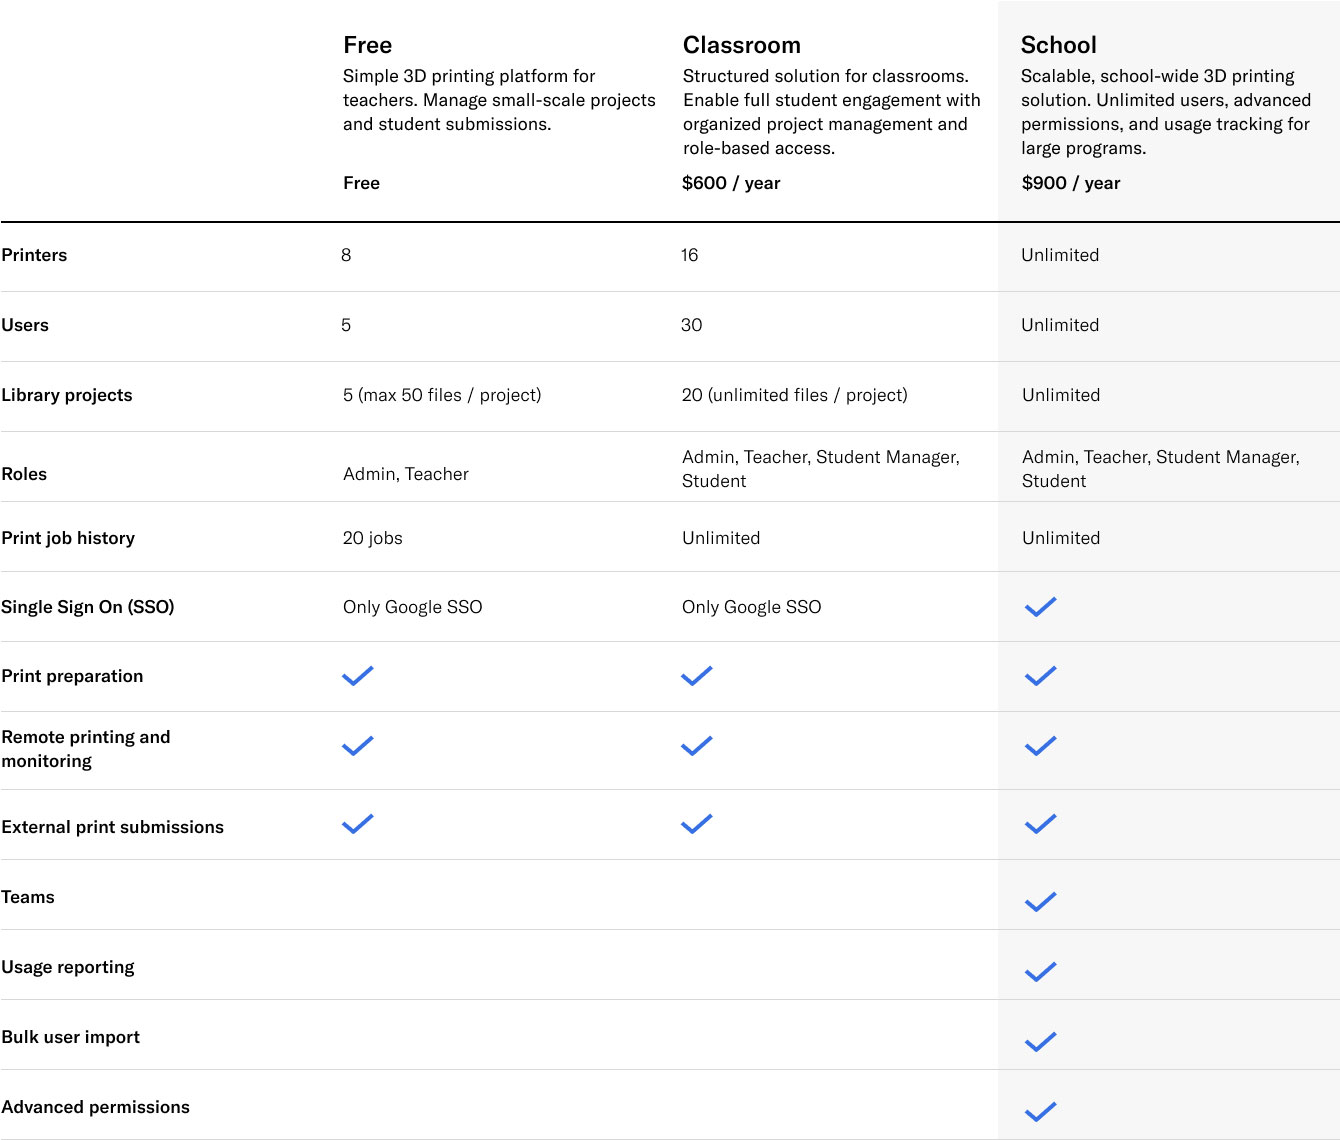Click School plan Usage reporting checkmark
The width and height of the screenshot is (1340, 1140).
(x=1040, y=972)
